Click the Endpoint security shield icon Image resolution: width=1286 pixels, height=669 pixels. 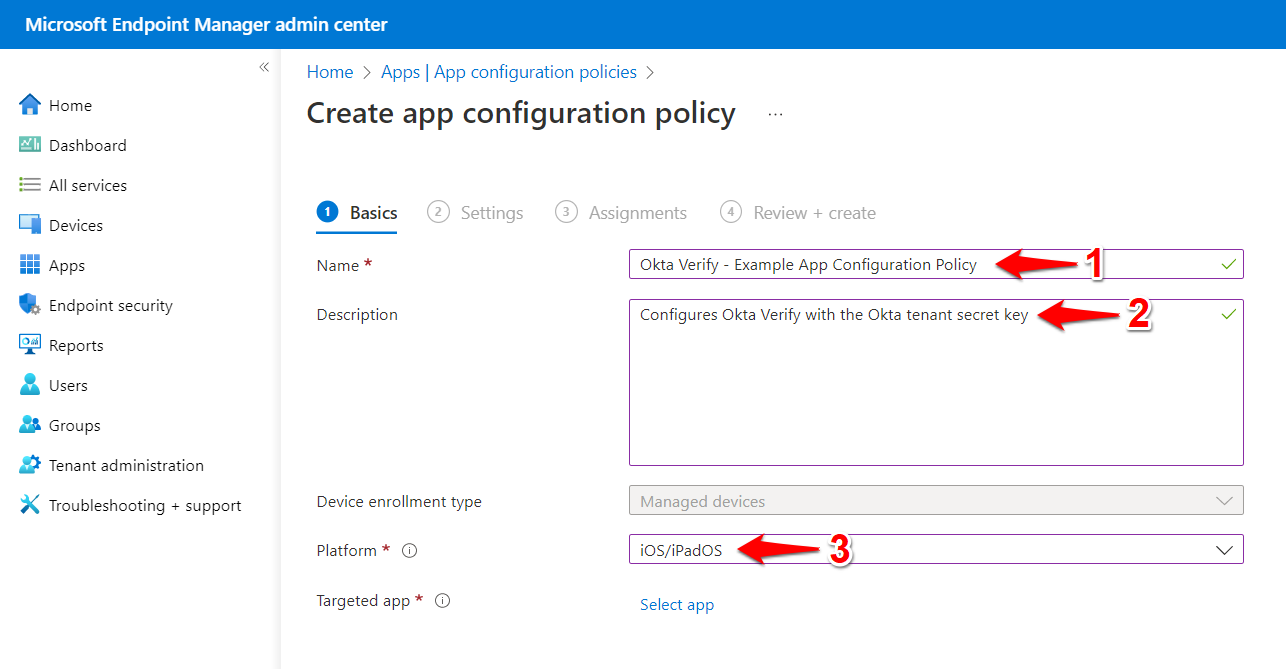(30, 305)
